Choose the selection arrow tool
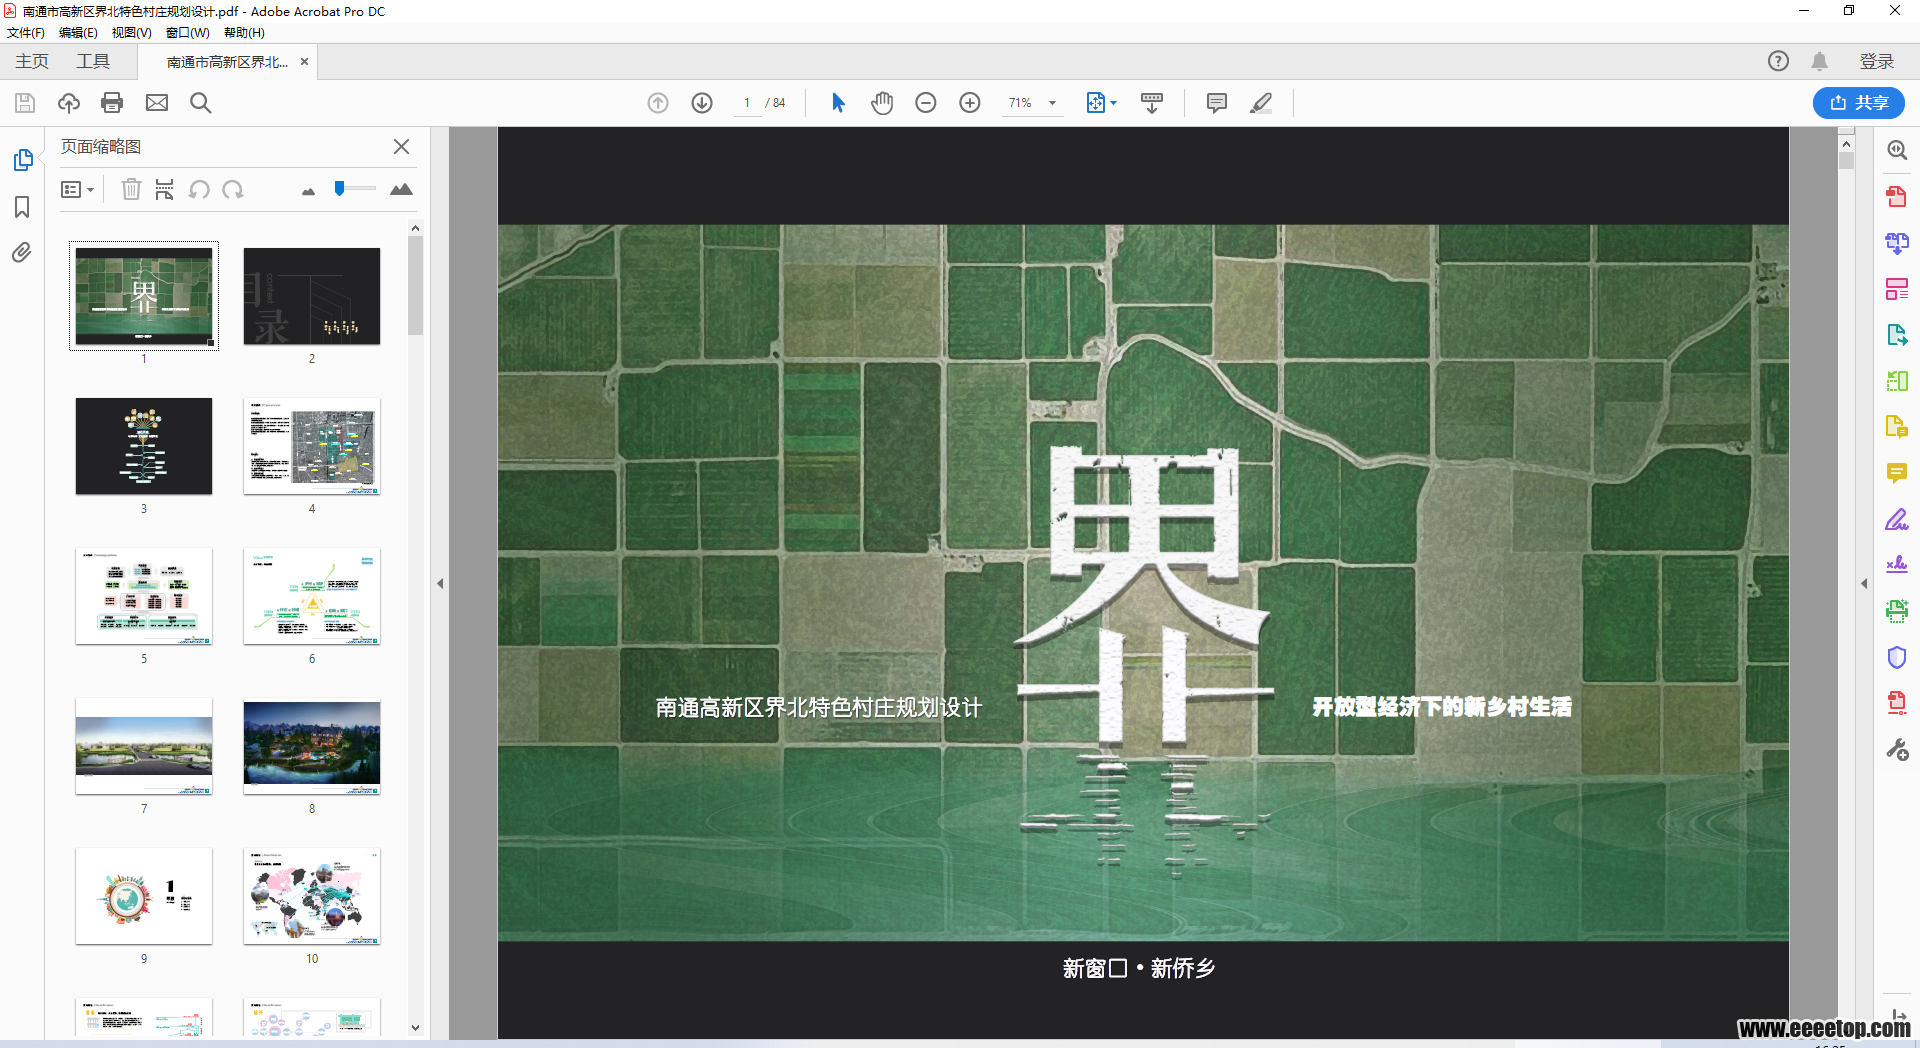 pyautogui.click(x=838, y=103)
